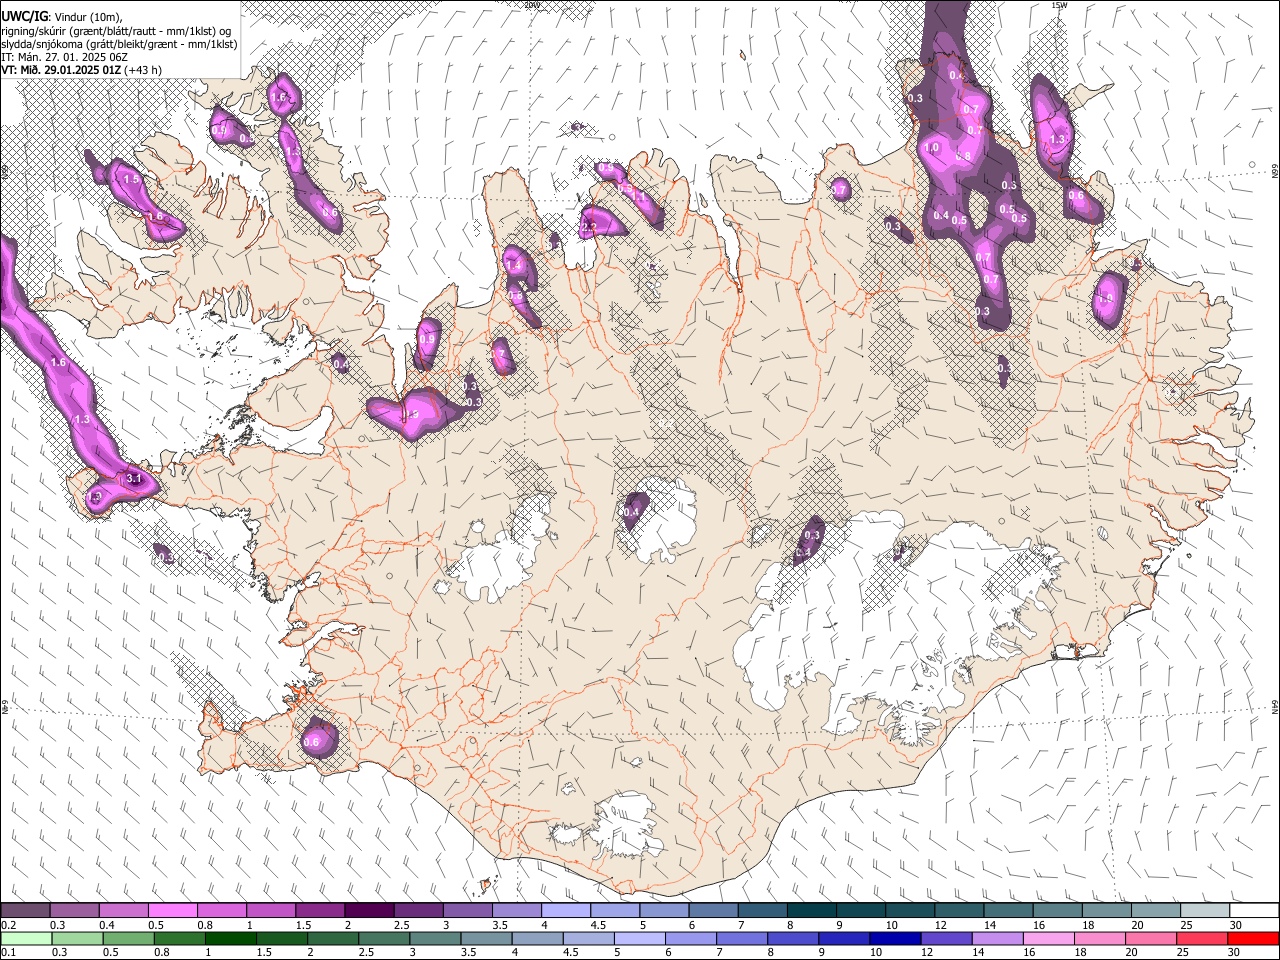1280x960 pixels.
Task: Pick lower legend swatch between 10 and 12
Action: click(x=895, y=938)
